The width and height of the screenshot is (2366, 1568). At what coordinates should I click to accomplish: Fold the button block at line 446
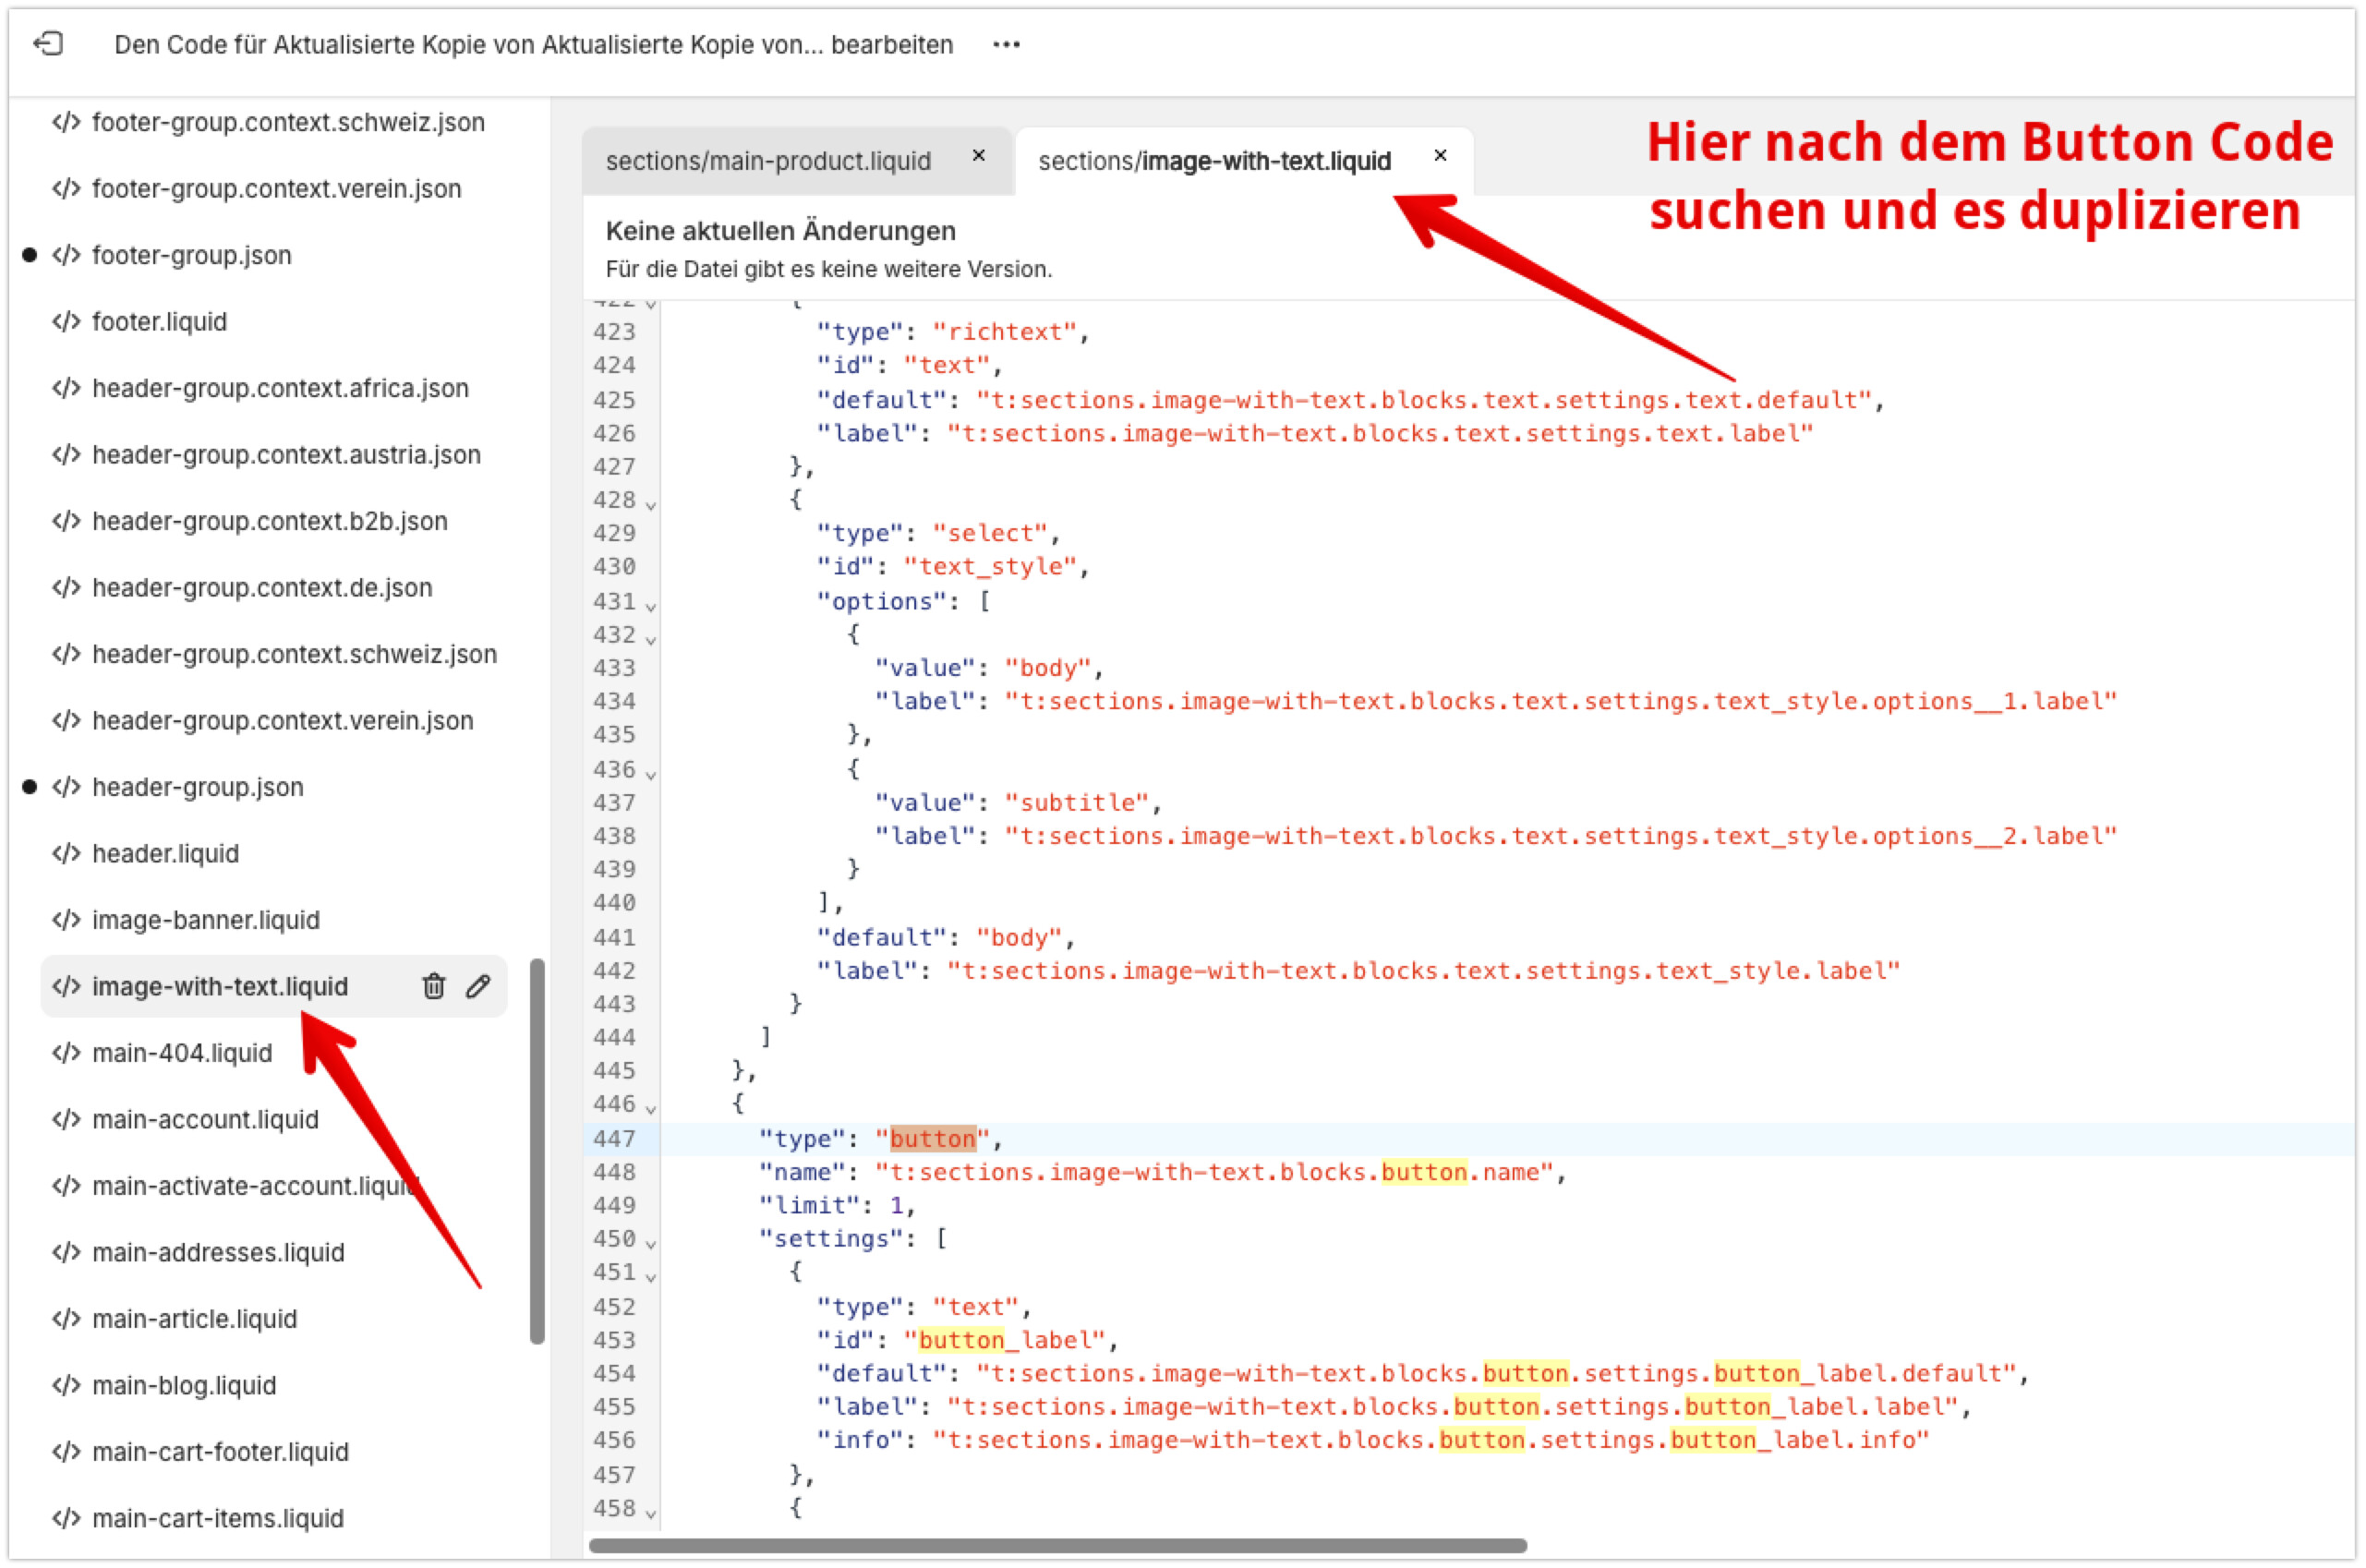[651, 1108]
